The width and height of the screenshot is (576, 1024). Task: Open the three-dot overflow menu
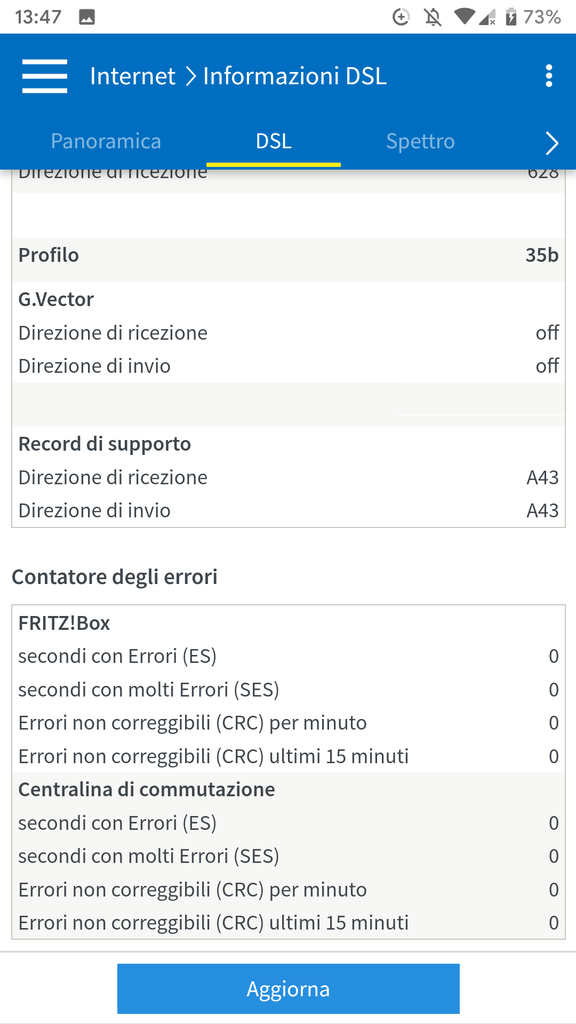point(549,76)
